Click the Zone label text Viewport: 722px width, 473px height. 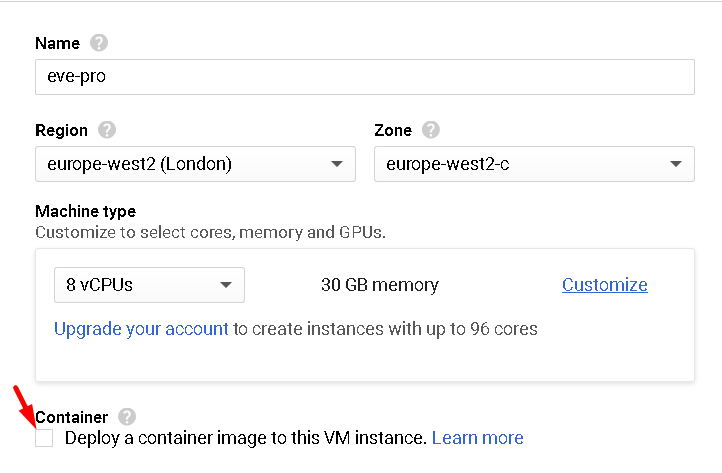pyautogui.click(x=393, y=130)
